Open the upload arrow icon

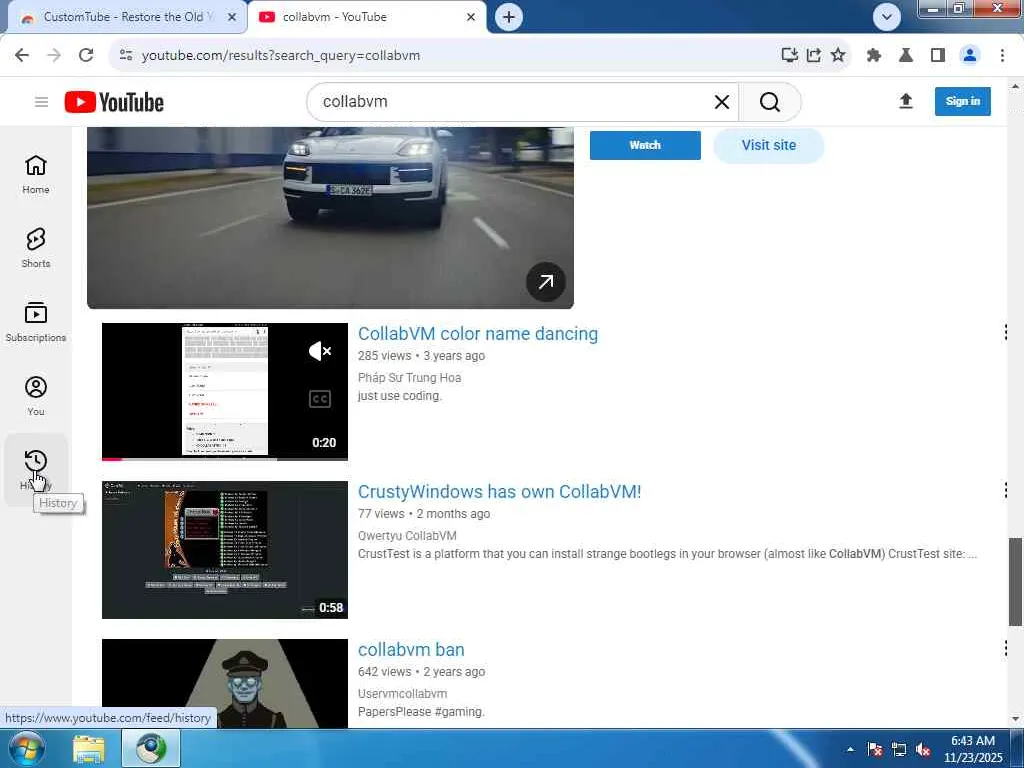point(906,101)
